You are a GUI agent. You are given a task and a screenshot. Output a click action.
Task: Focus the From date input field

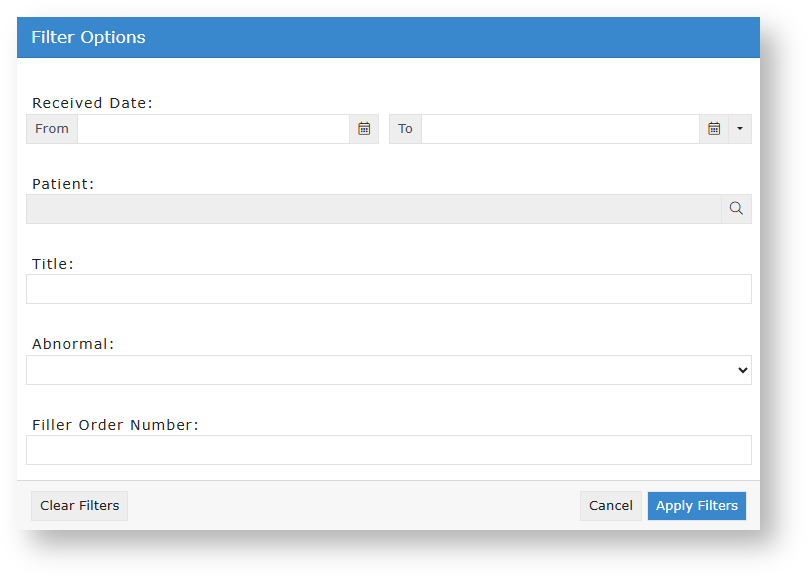pos(213,129)
